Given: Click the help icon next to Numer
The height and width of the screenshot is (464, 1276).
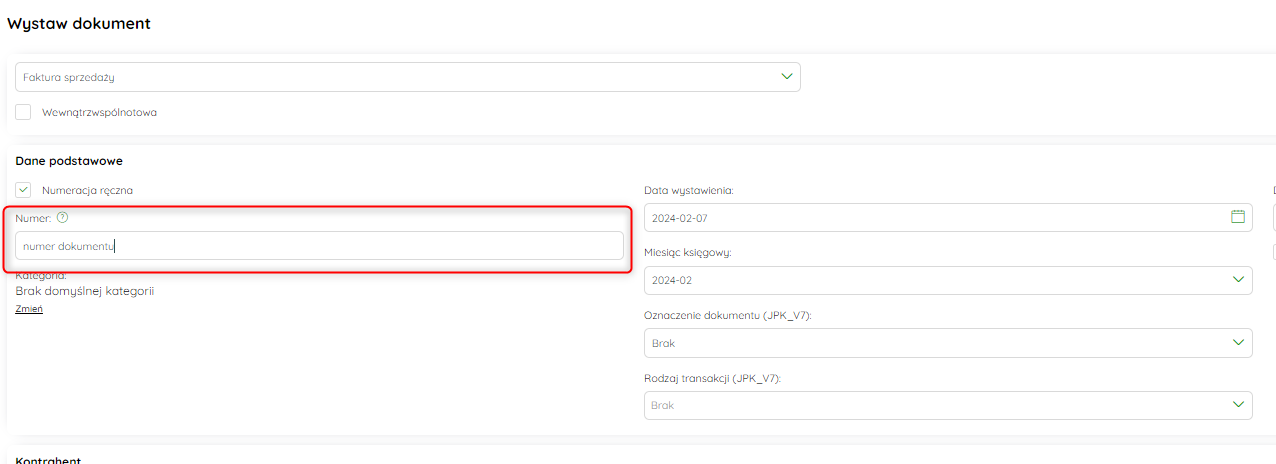Looking at the screenshot, I should (62, 217).
